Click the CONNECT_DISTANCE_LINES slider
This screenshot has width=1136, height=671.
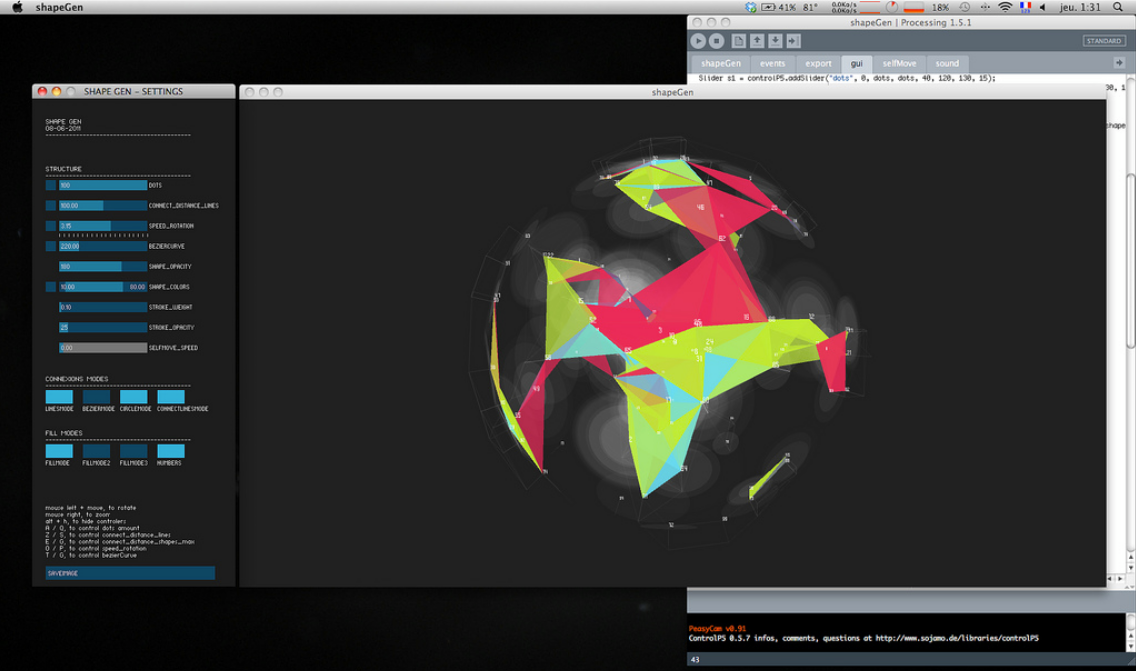coord(103,206)
